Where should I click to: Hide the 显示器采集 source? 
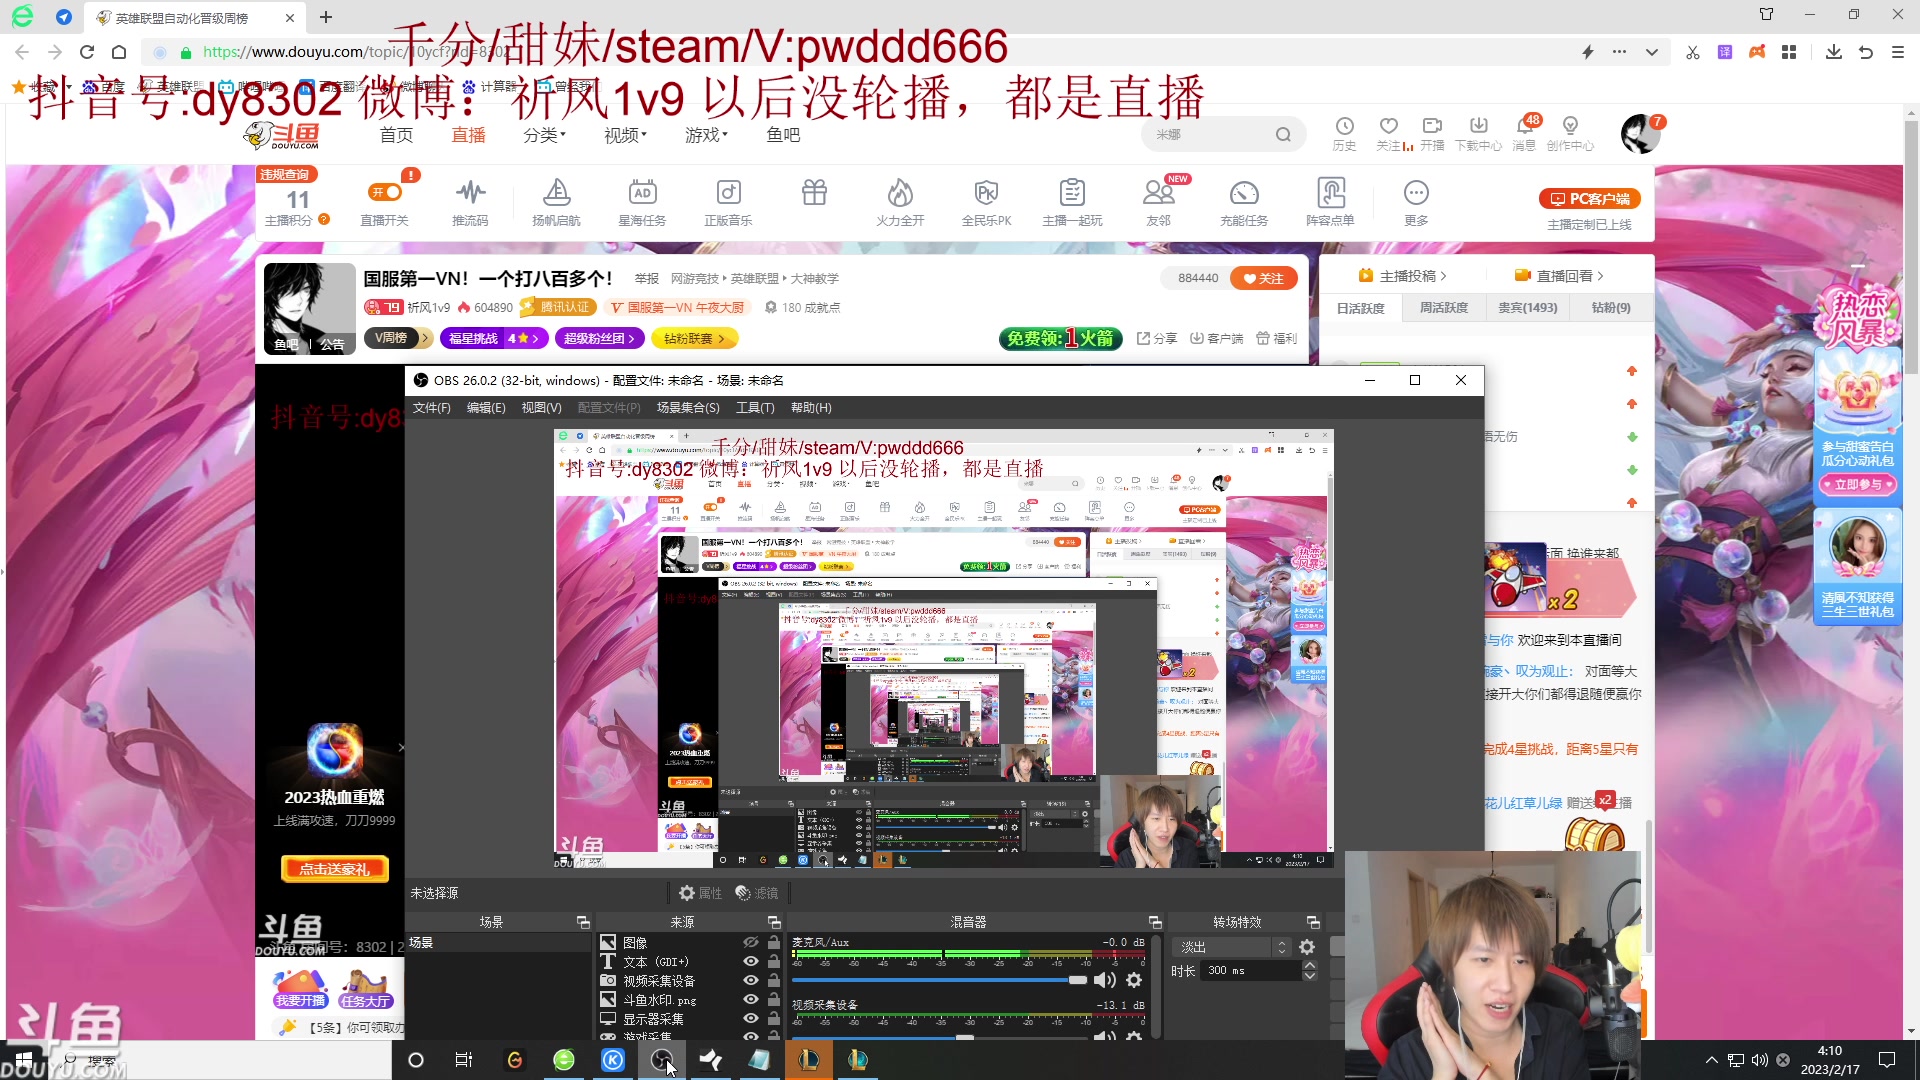pyautogui.click(x=751, y=1018)
